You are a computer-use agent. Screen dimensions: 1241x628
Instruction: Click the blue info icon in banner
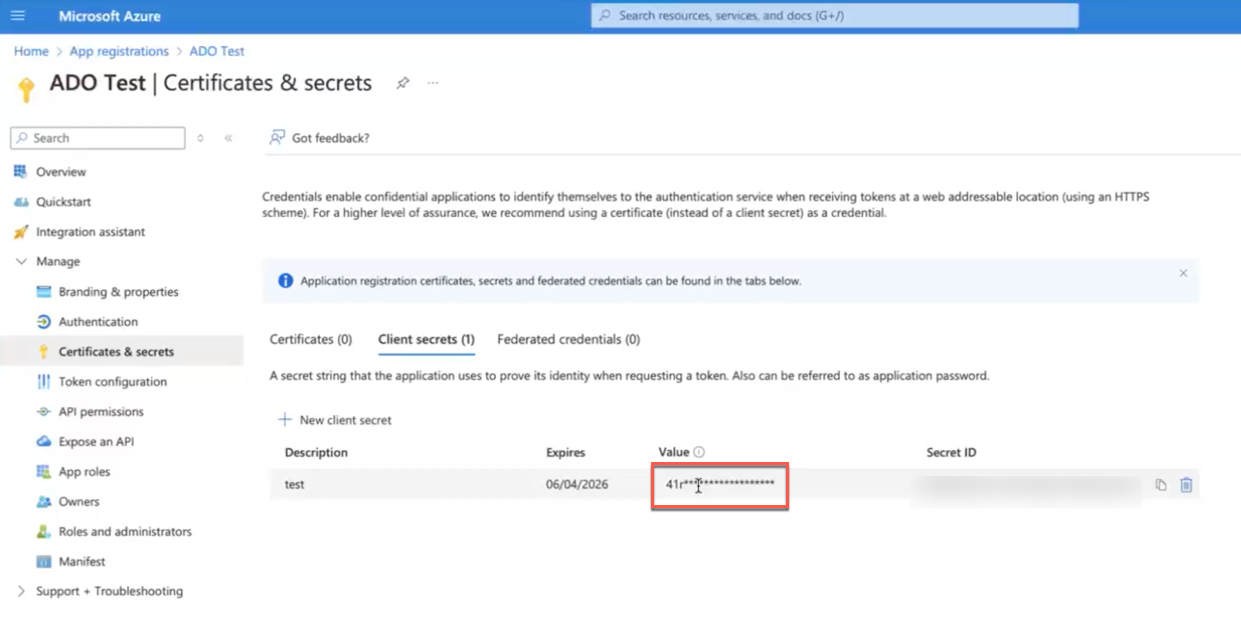click(285, 281)
